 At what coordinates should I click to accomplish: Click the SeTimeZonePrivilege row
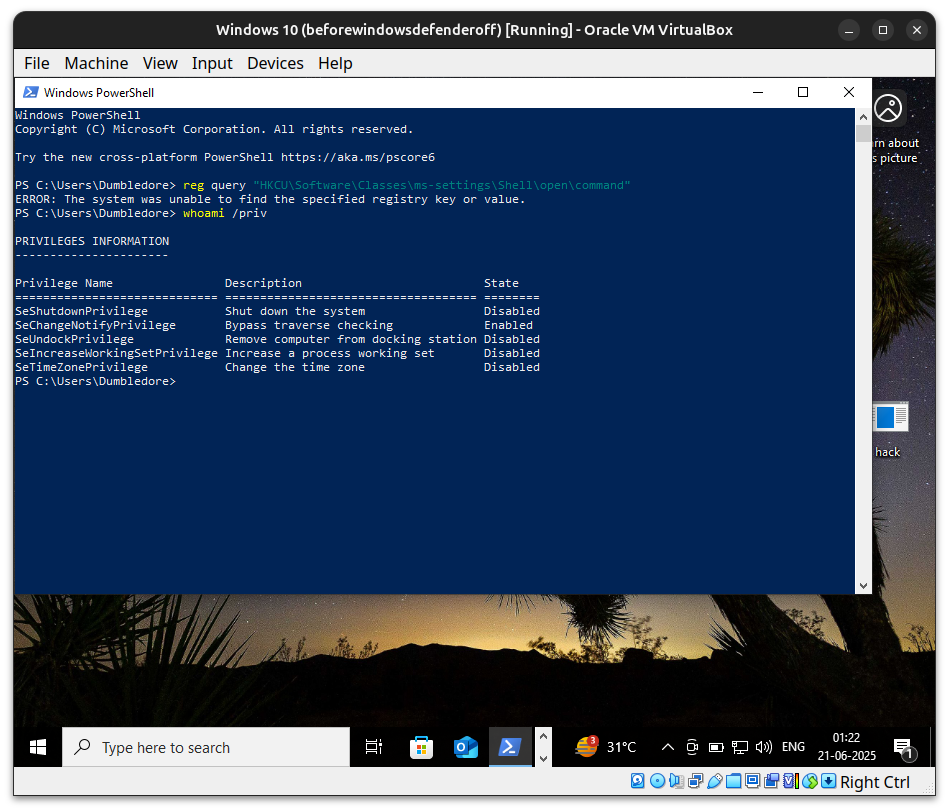point(277,367)
